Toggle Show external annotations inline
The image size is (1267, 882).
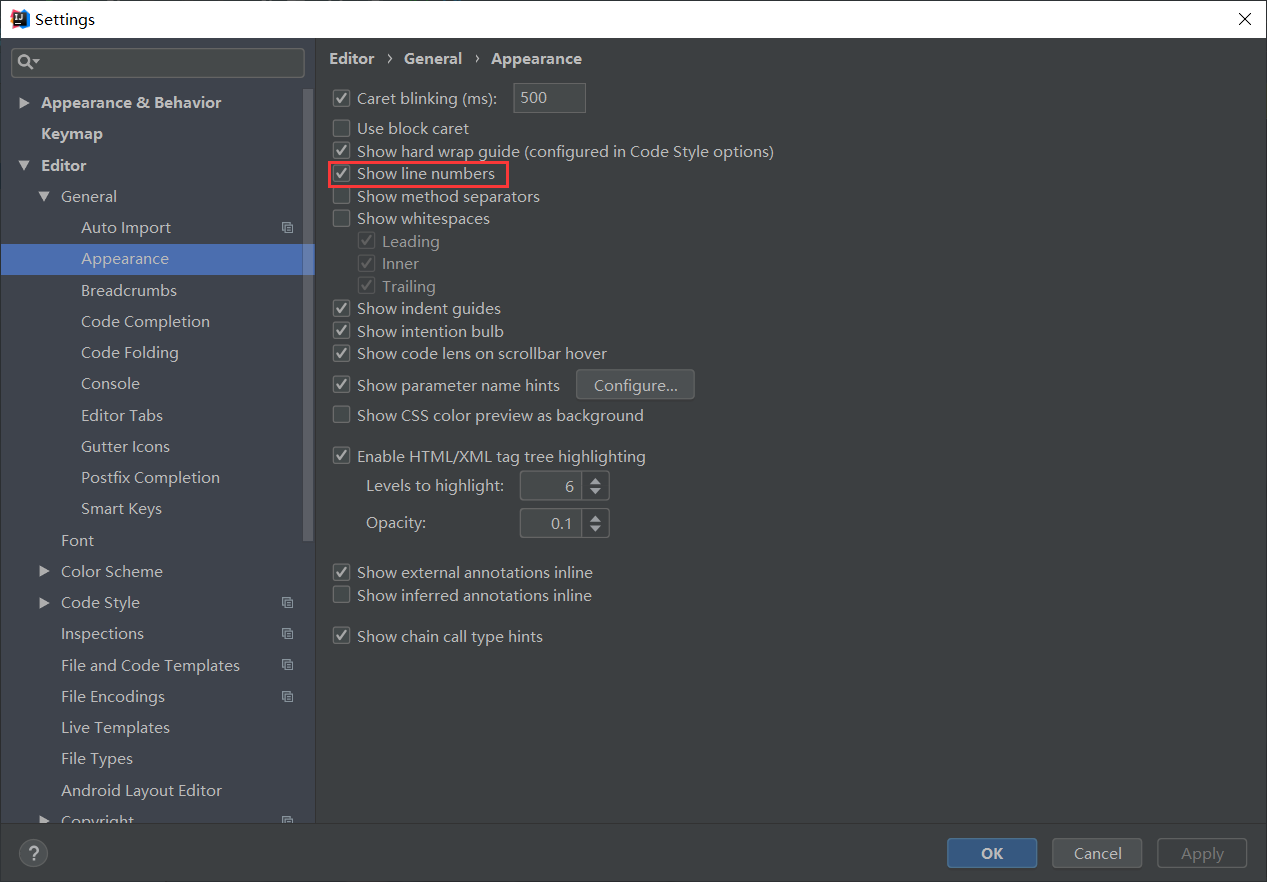342,572
